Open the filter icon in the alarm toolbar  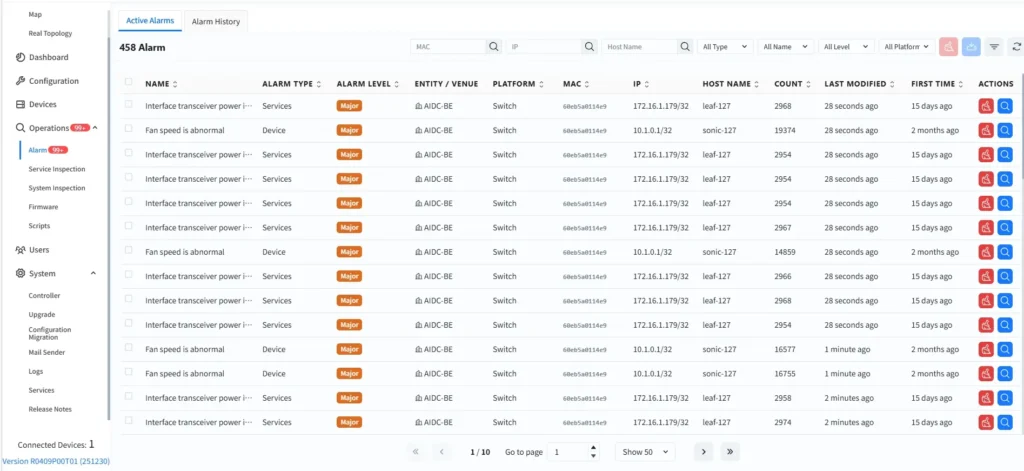[994, 46]
